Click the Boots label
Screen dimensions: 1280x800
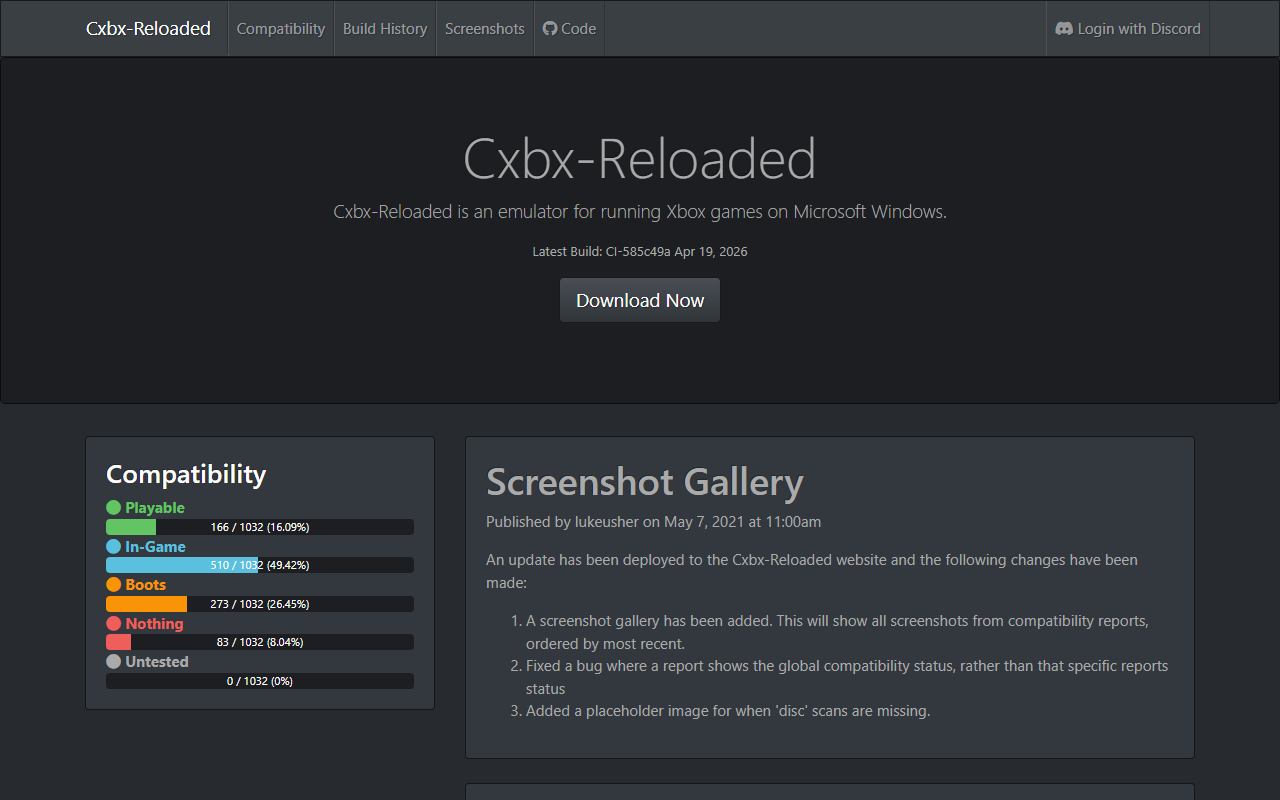(146, 585)
